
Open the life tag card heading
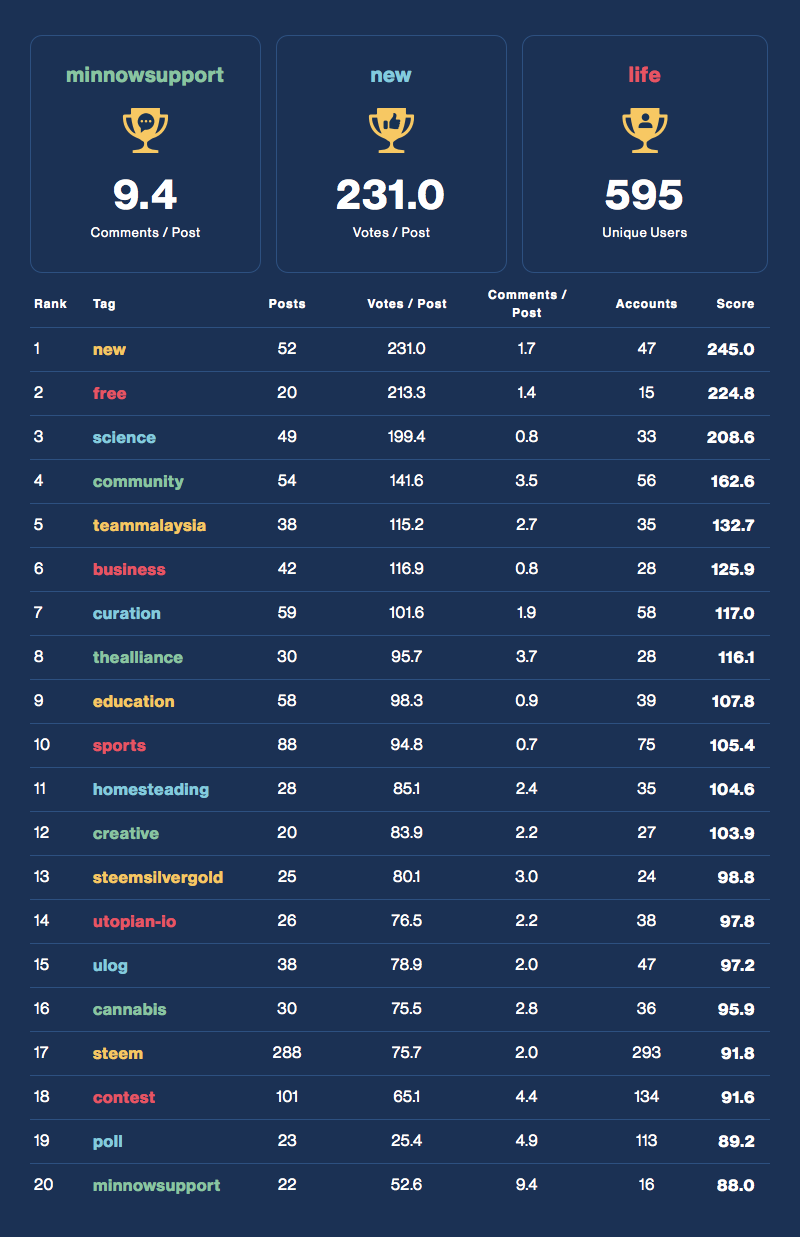click(x=644, y=75)
